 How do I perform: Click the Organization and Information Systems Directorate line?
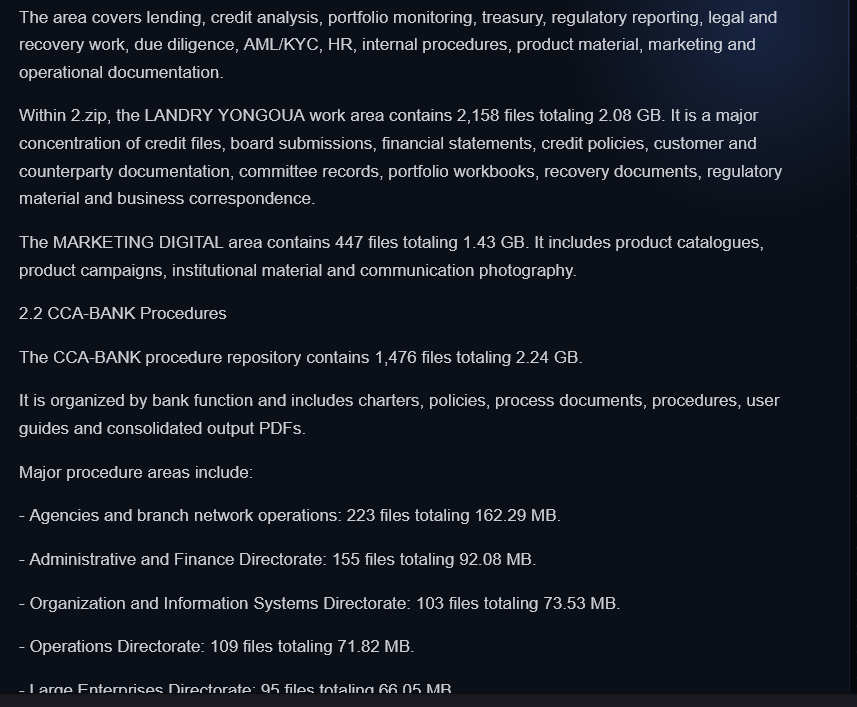(x=320, y=603)
